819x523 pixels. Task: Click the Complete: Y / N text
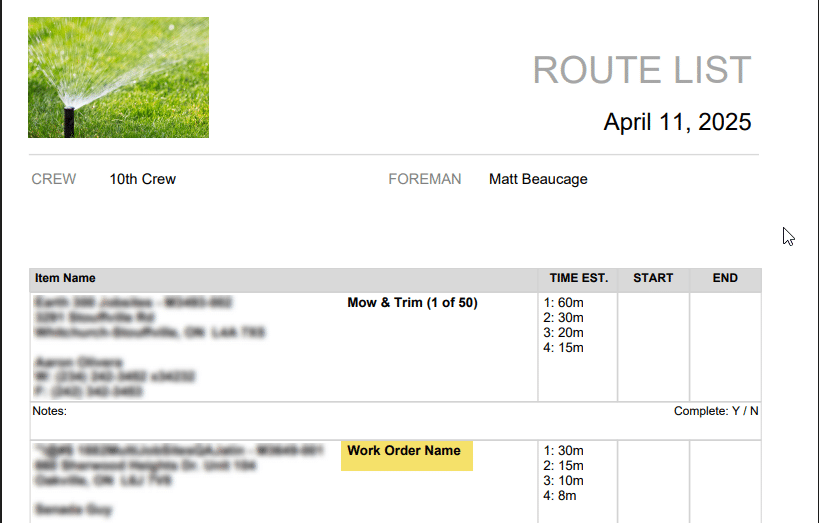click(716, 411)
